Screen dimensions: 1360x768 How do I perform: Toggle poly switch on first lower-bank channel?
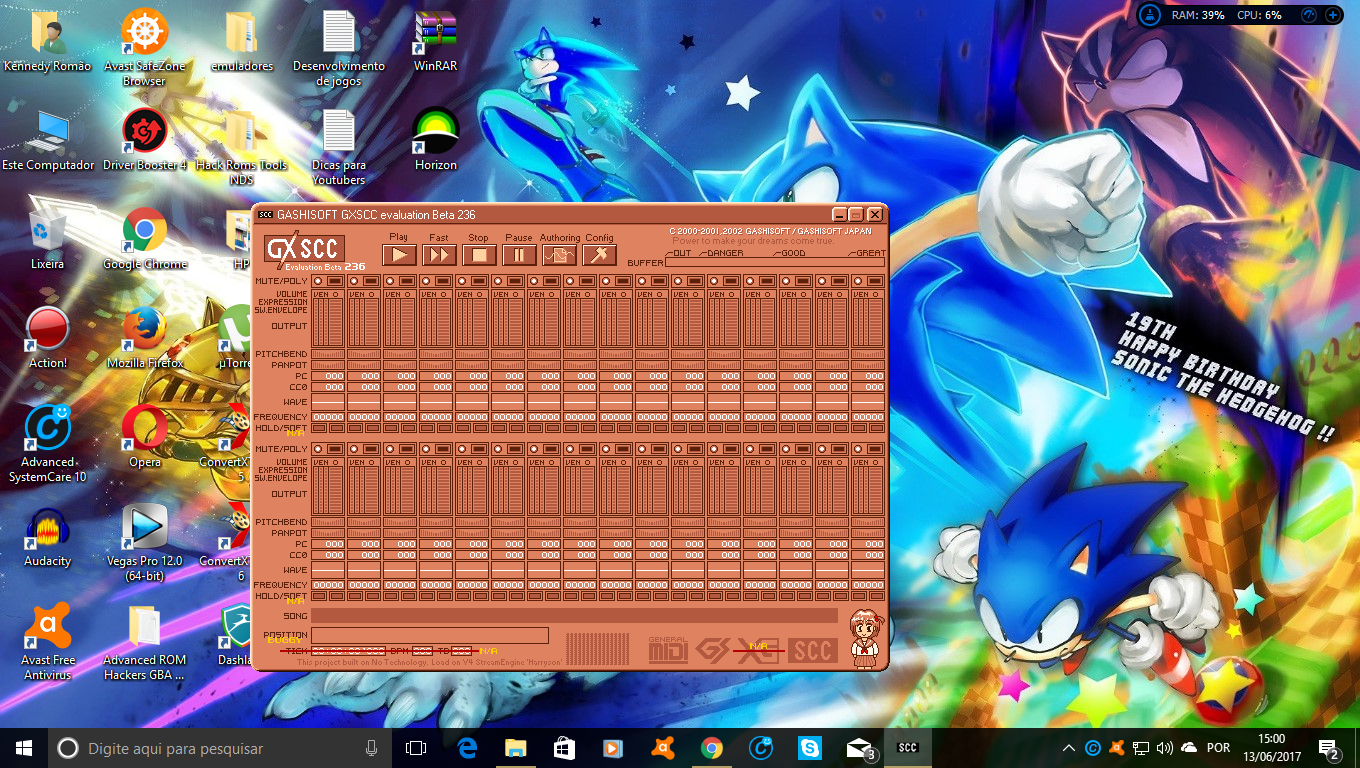coord(335,450)
